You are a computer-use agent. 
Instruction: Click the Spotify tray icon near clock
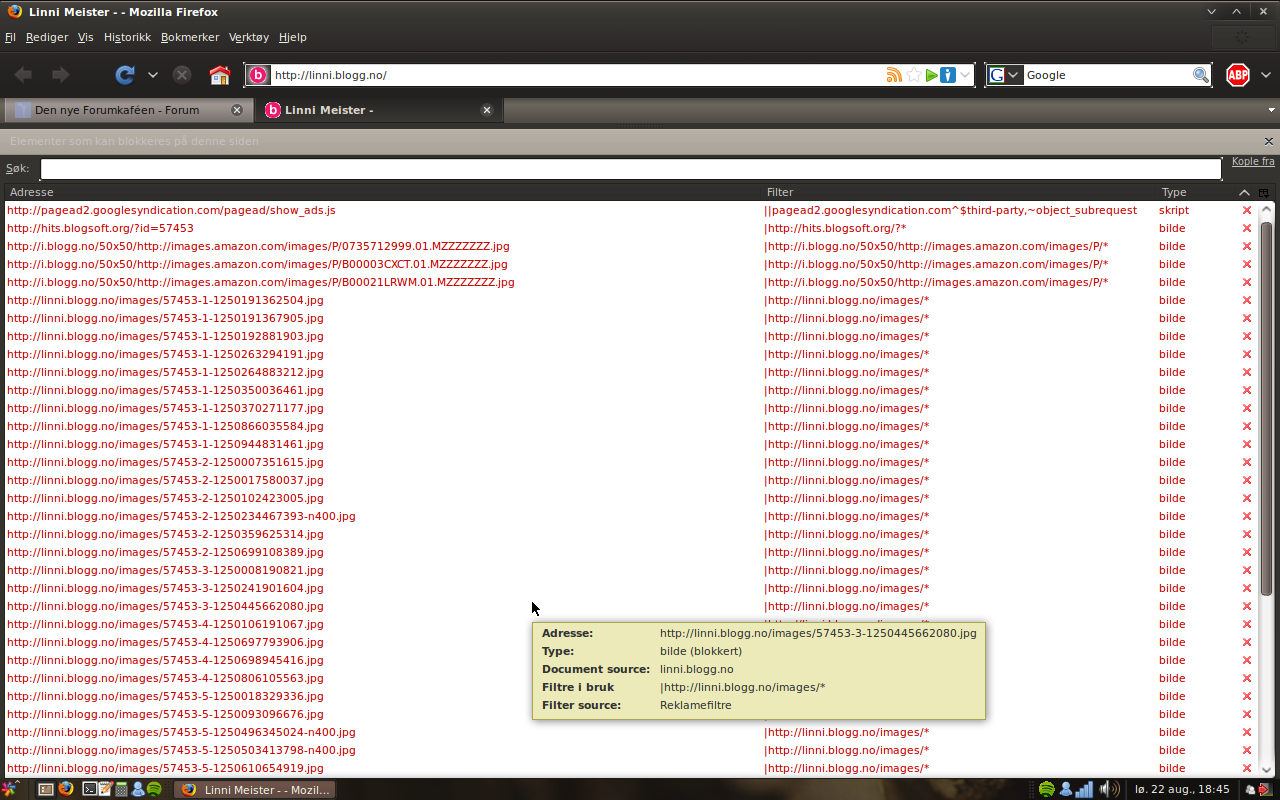tap(1047, 789)
